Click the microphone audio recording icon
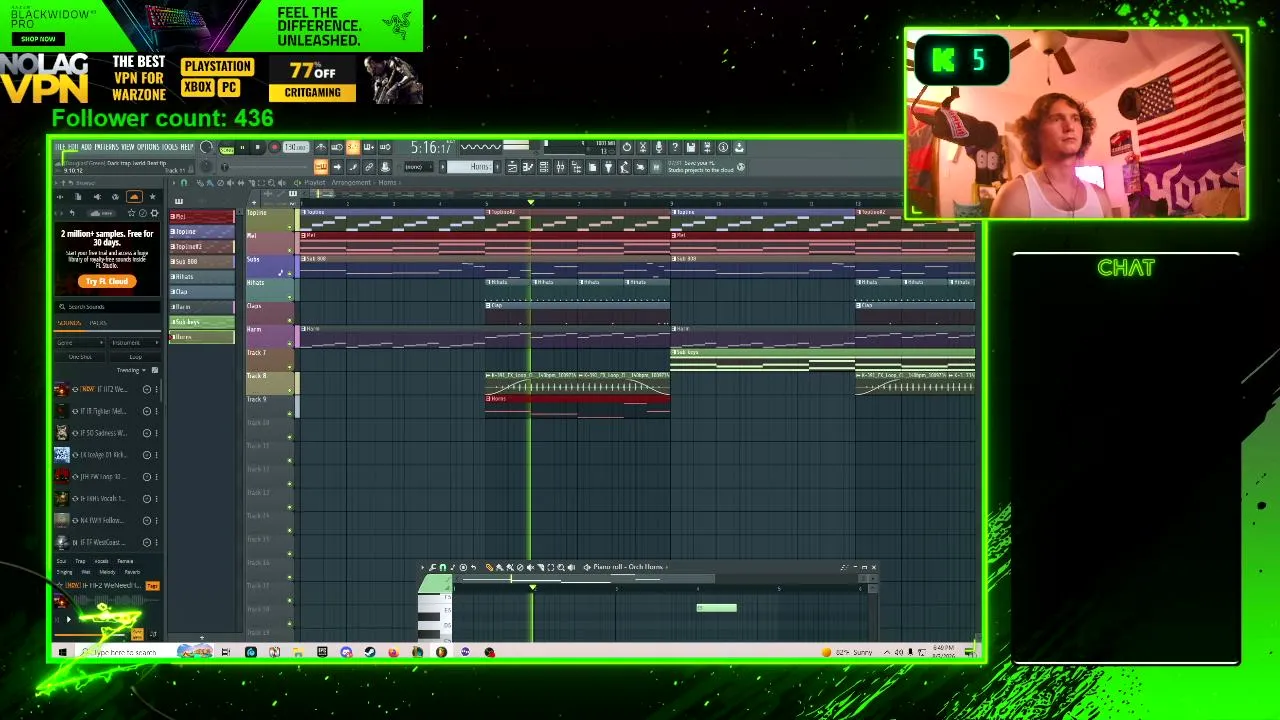 pyautogui.click(x=659, y=148)
